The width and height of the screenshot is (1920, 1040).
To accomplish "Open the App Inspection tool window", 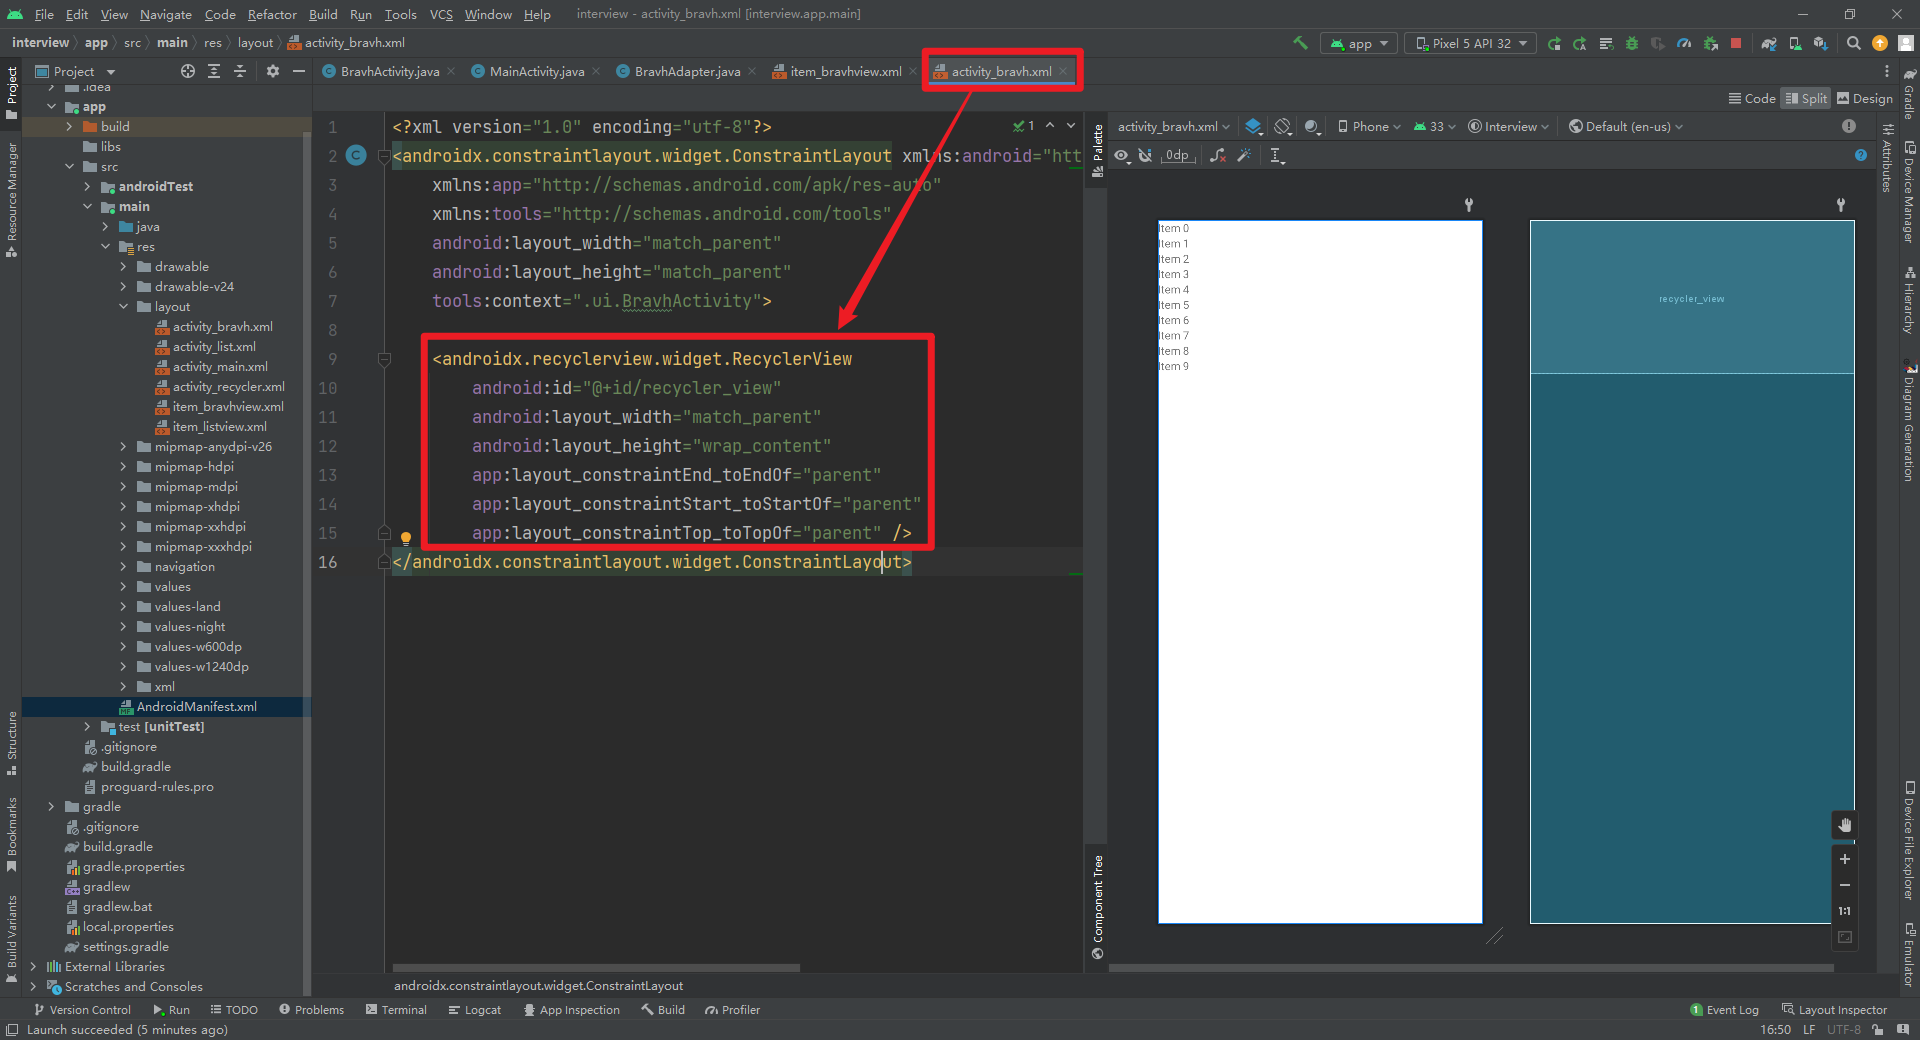I will (x=571, y=1010).
